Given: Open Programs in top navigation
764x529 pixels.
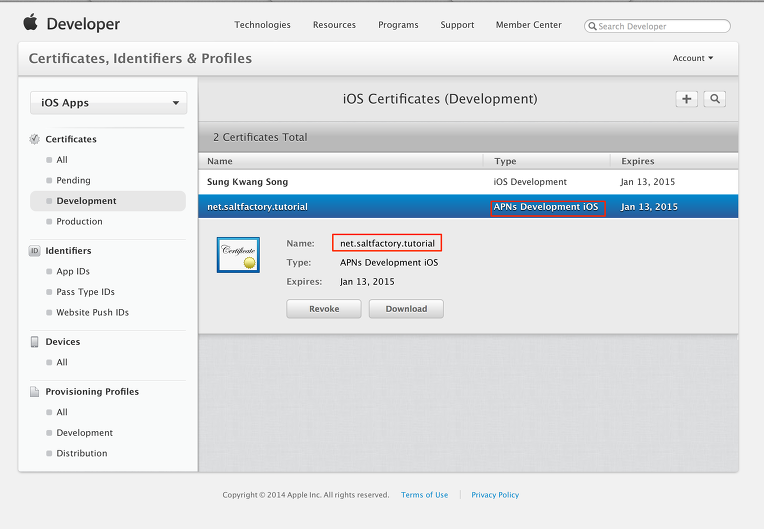Looking at the screenshot, I should [x=398, y=25].
